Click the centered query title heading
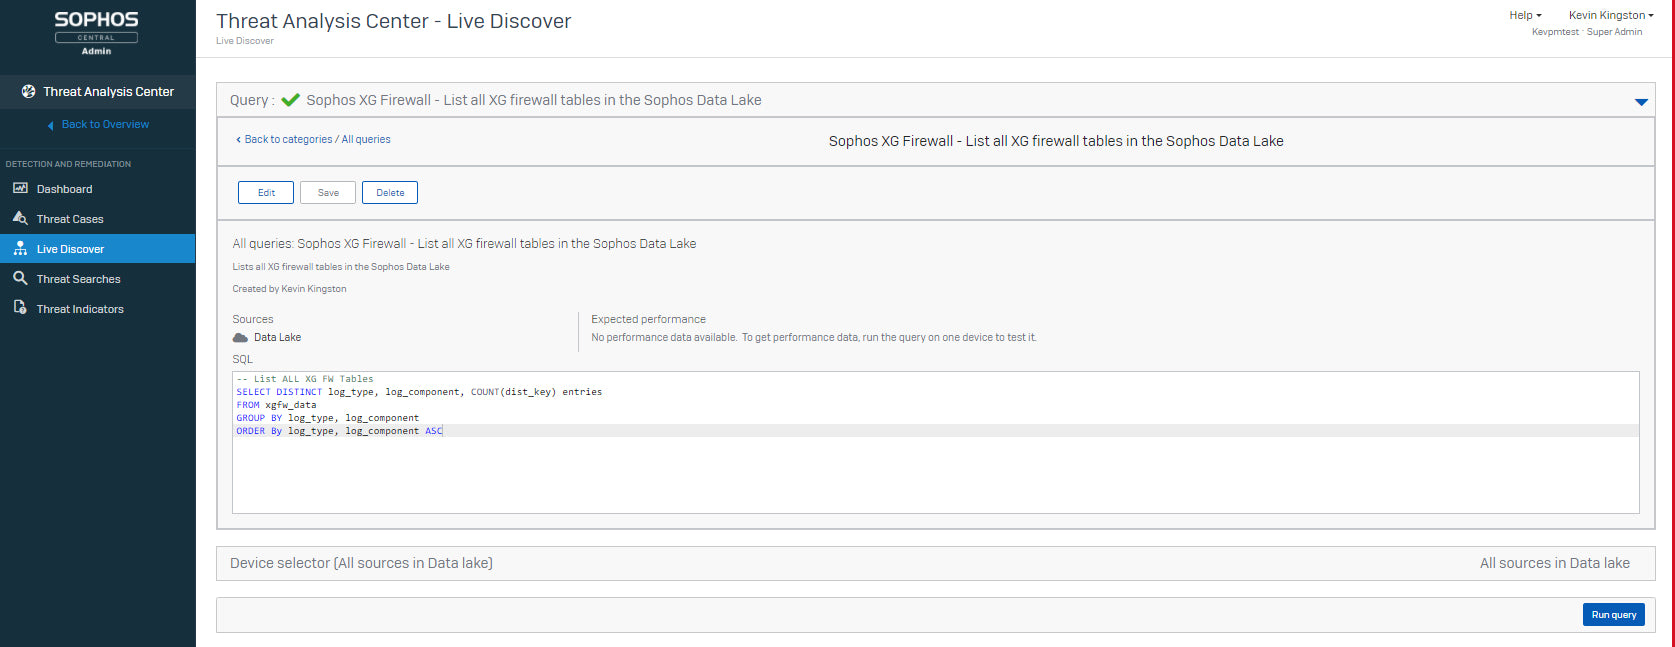The height and width of the screenshot is (647, 1675). coord(1056,141)
